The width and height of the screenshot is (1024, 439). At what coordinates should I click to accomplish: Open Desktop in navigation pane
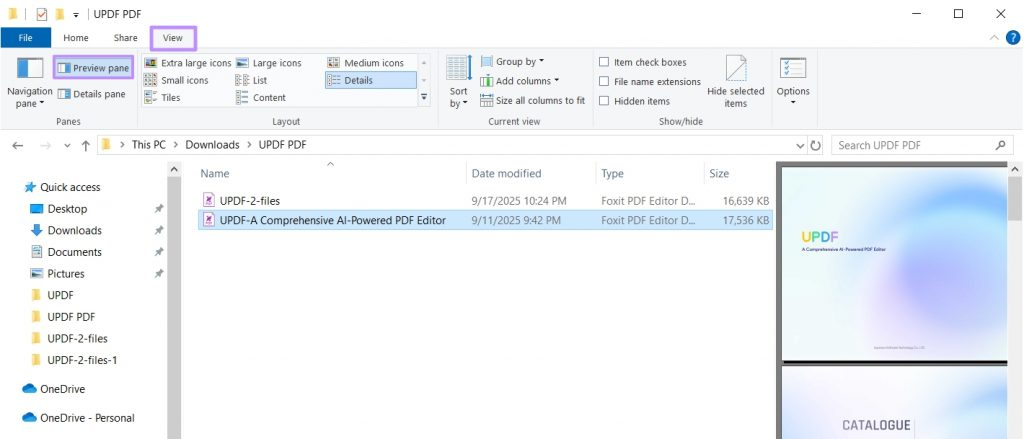pyautogui.click(x=59, y=208)
